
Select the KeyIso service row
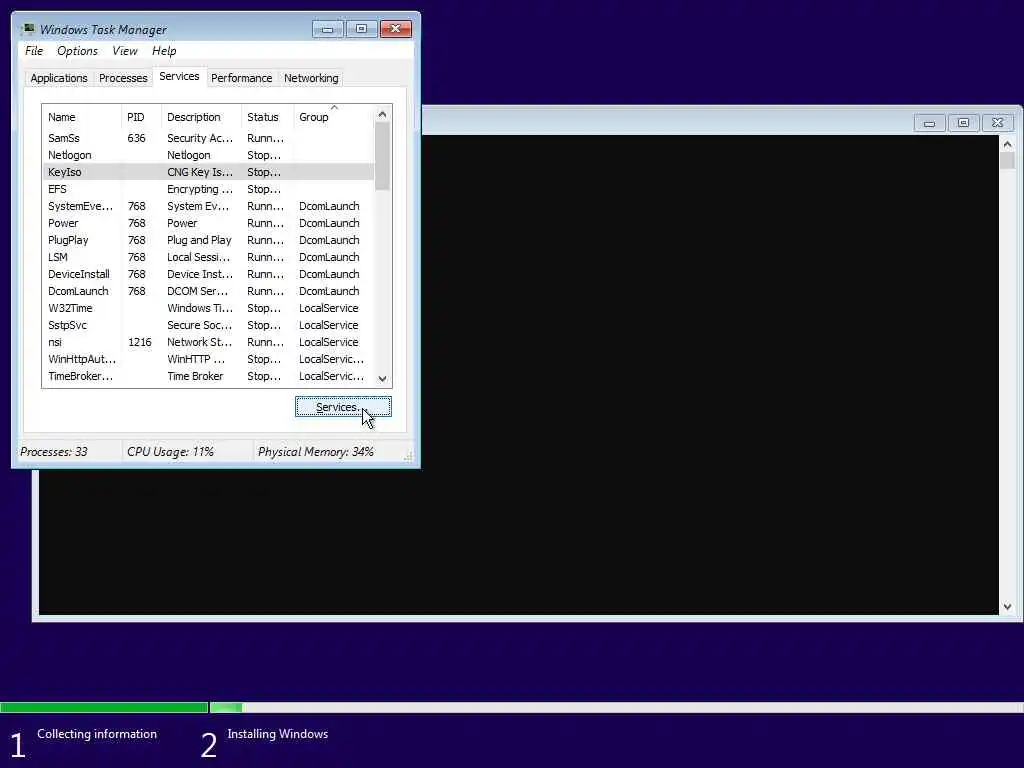(x=208, y=172)
